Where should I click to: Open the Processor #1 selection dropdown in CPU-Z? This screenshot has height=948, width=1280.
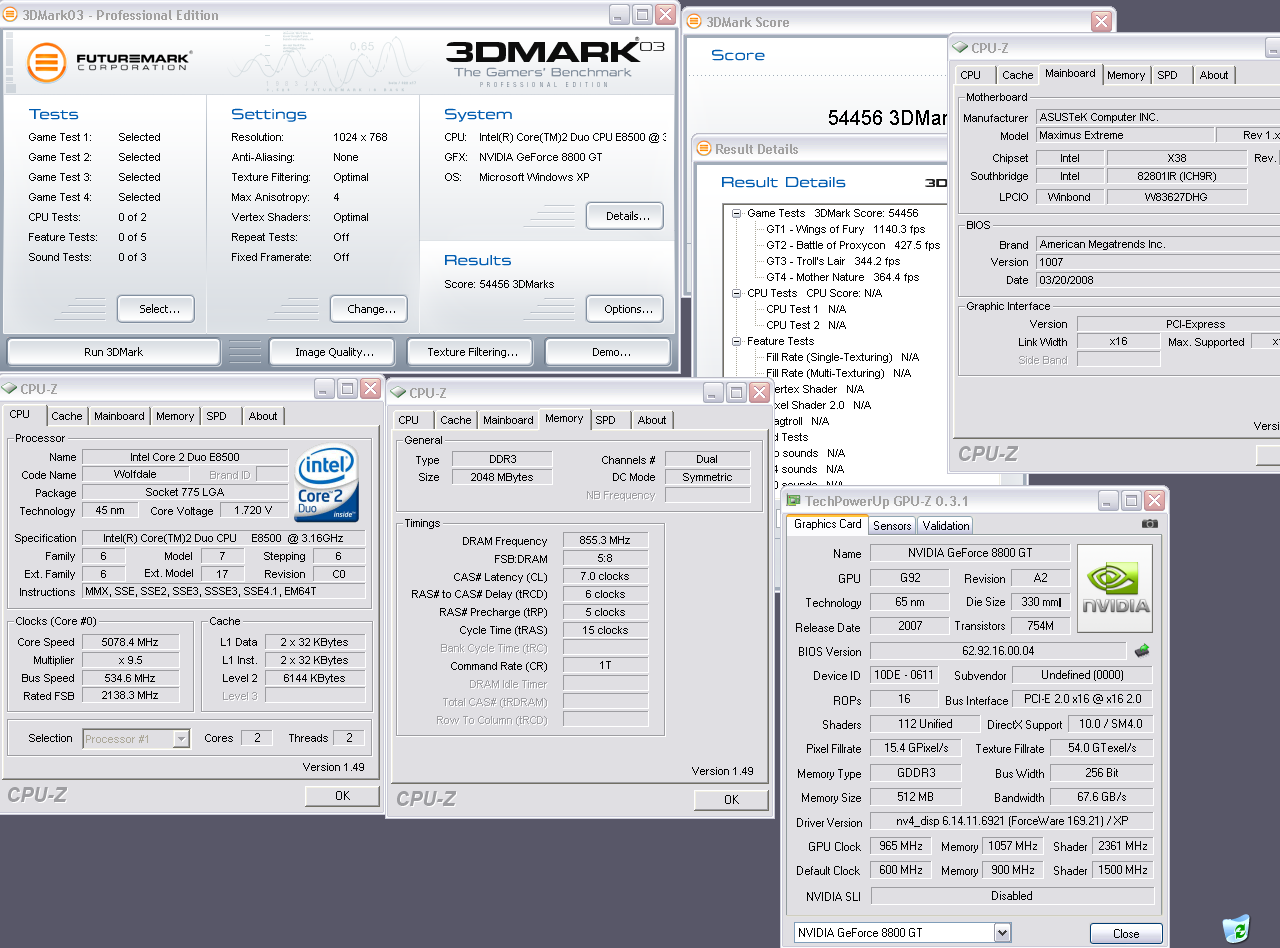pos(181,739)
